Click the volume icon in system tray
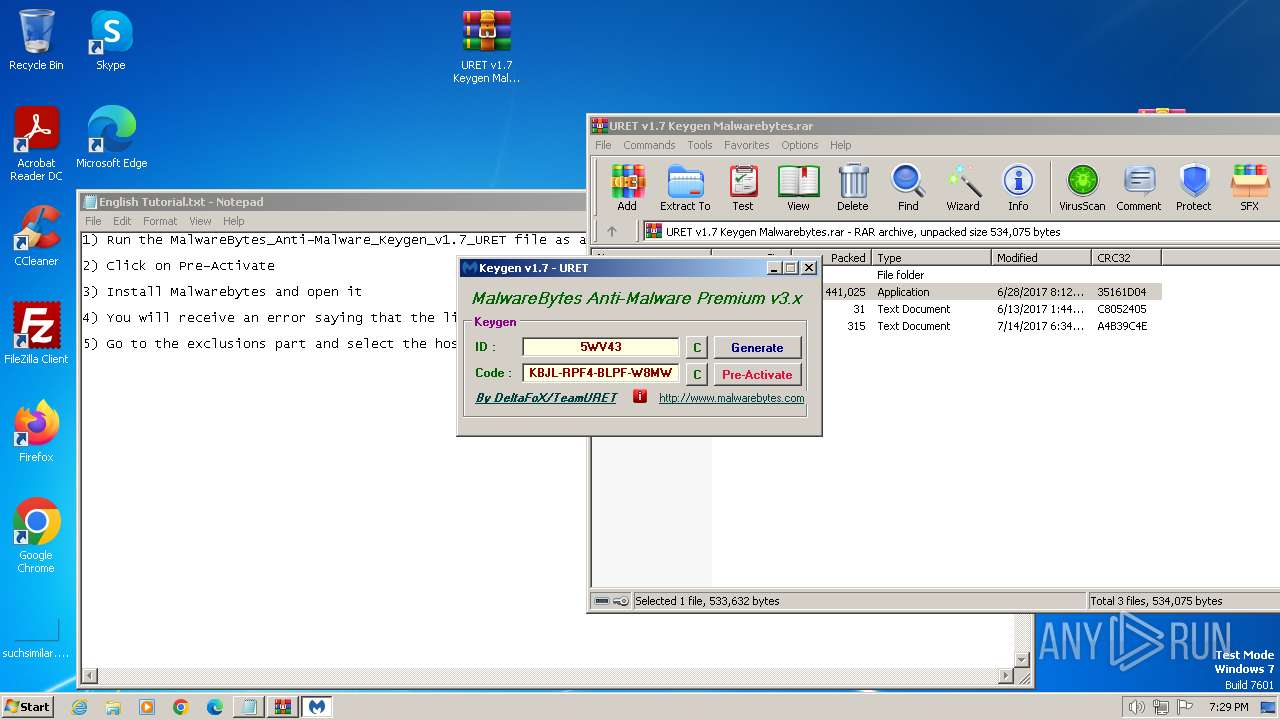This screenshot has width=1280, height=720. click(1136, 707)
